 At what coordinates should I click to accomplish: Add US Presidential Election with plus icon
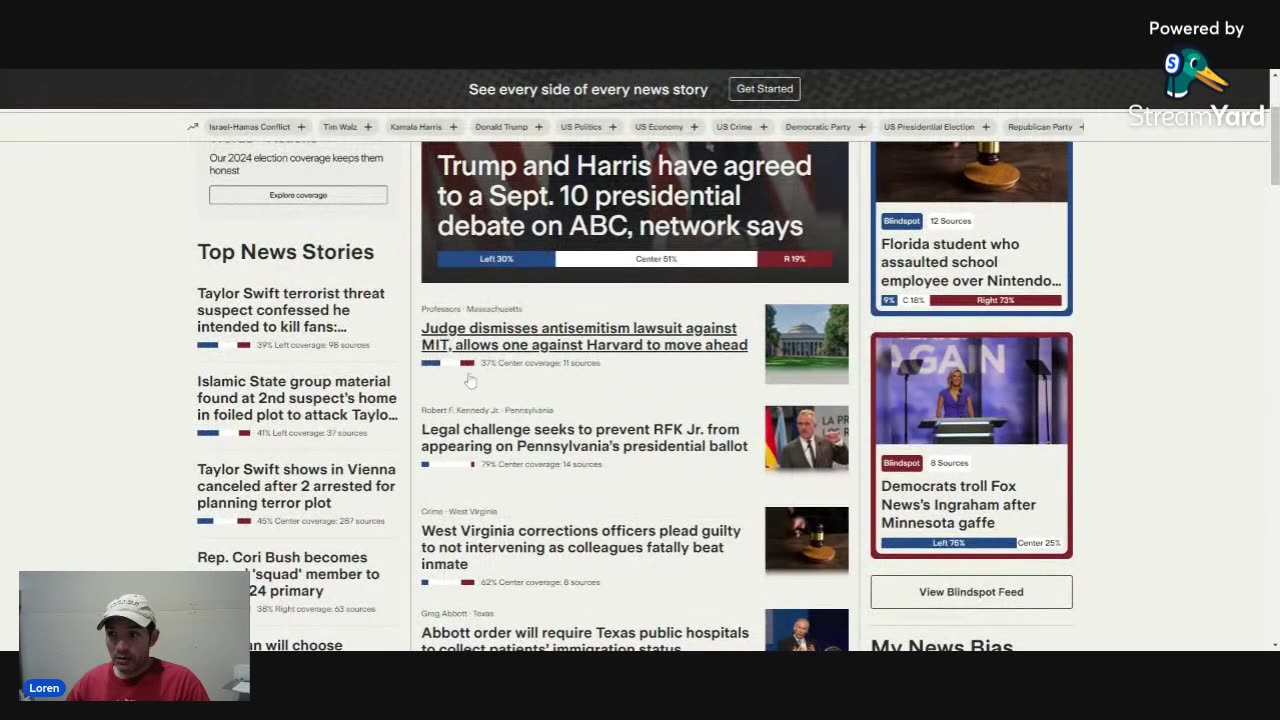(x=986, y=127)
